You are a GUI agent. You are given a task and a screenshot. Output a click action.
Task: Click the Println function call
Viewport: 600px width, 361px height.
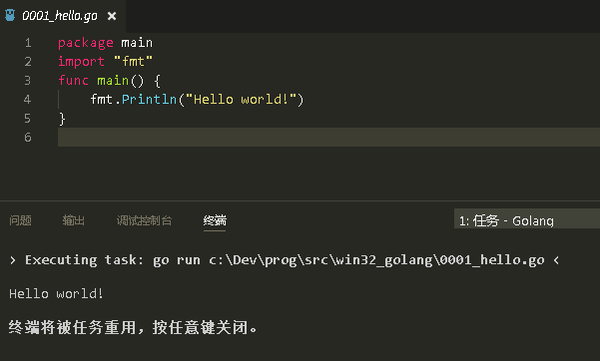click(x=149, y=100)
